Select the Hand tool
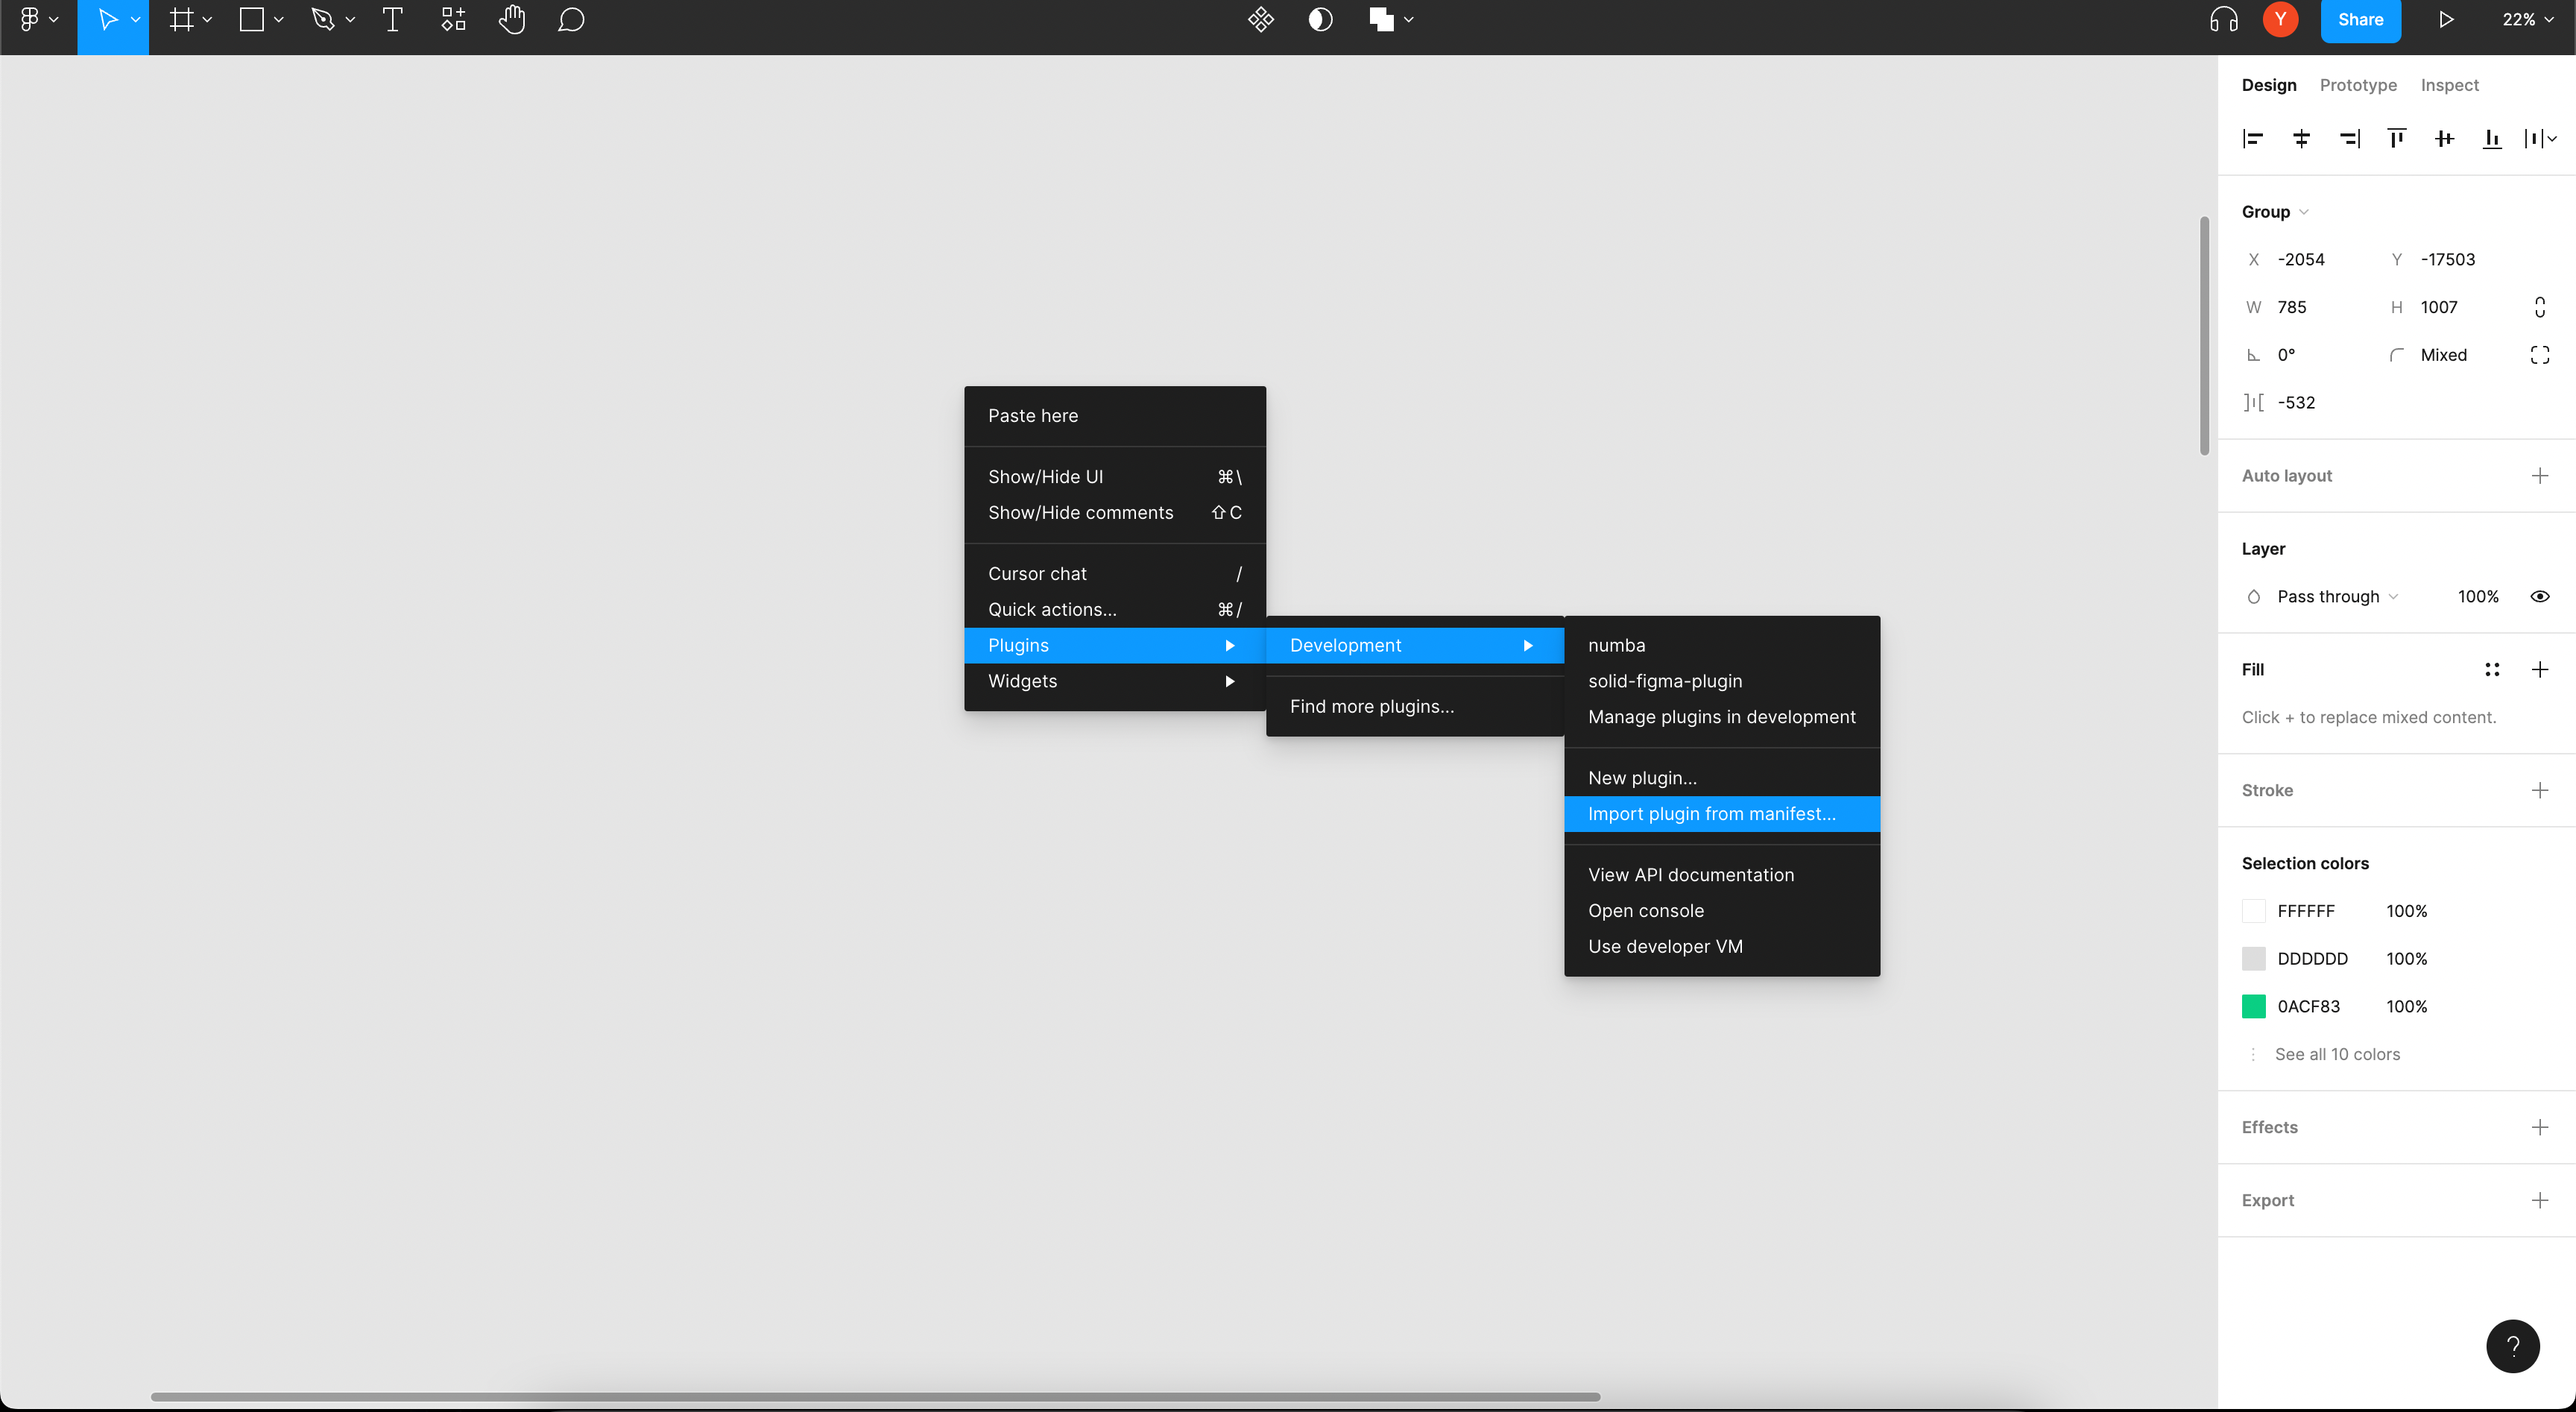Screen dimensions: 2576x1412 coord(512,19)
